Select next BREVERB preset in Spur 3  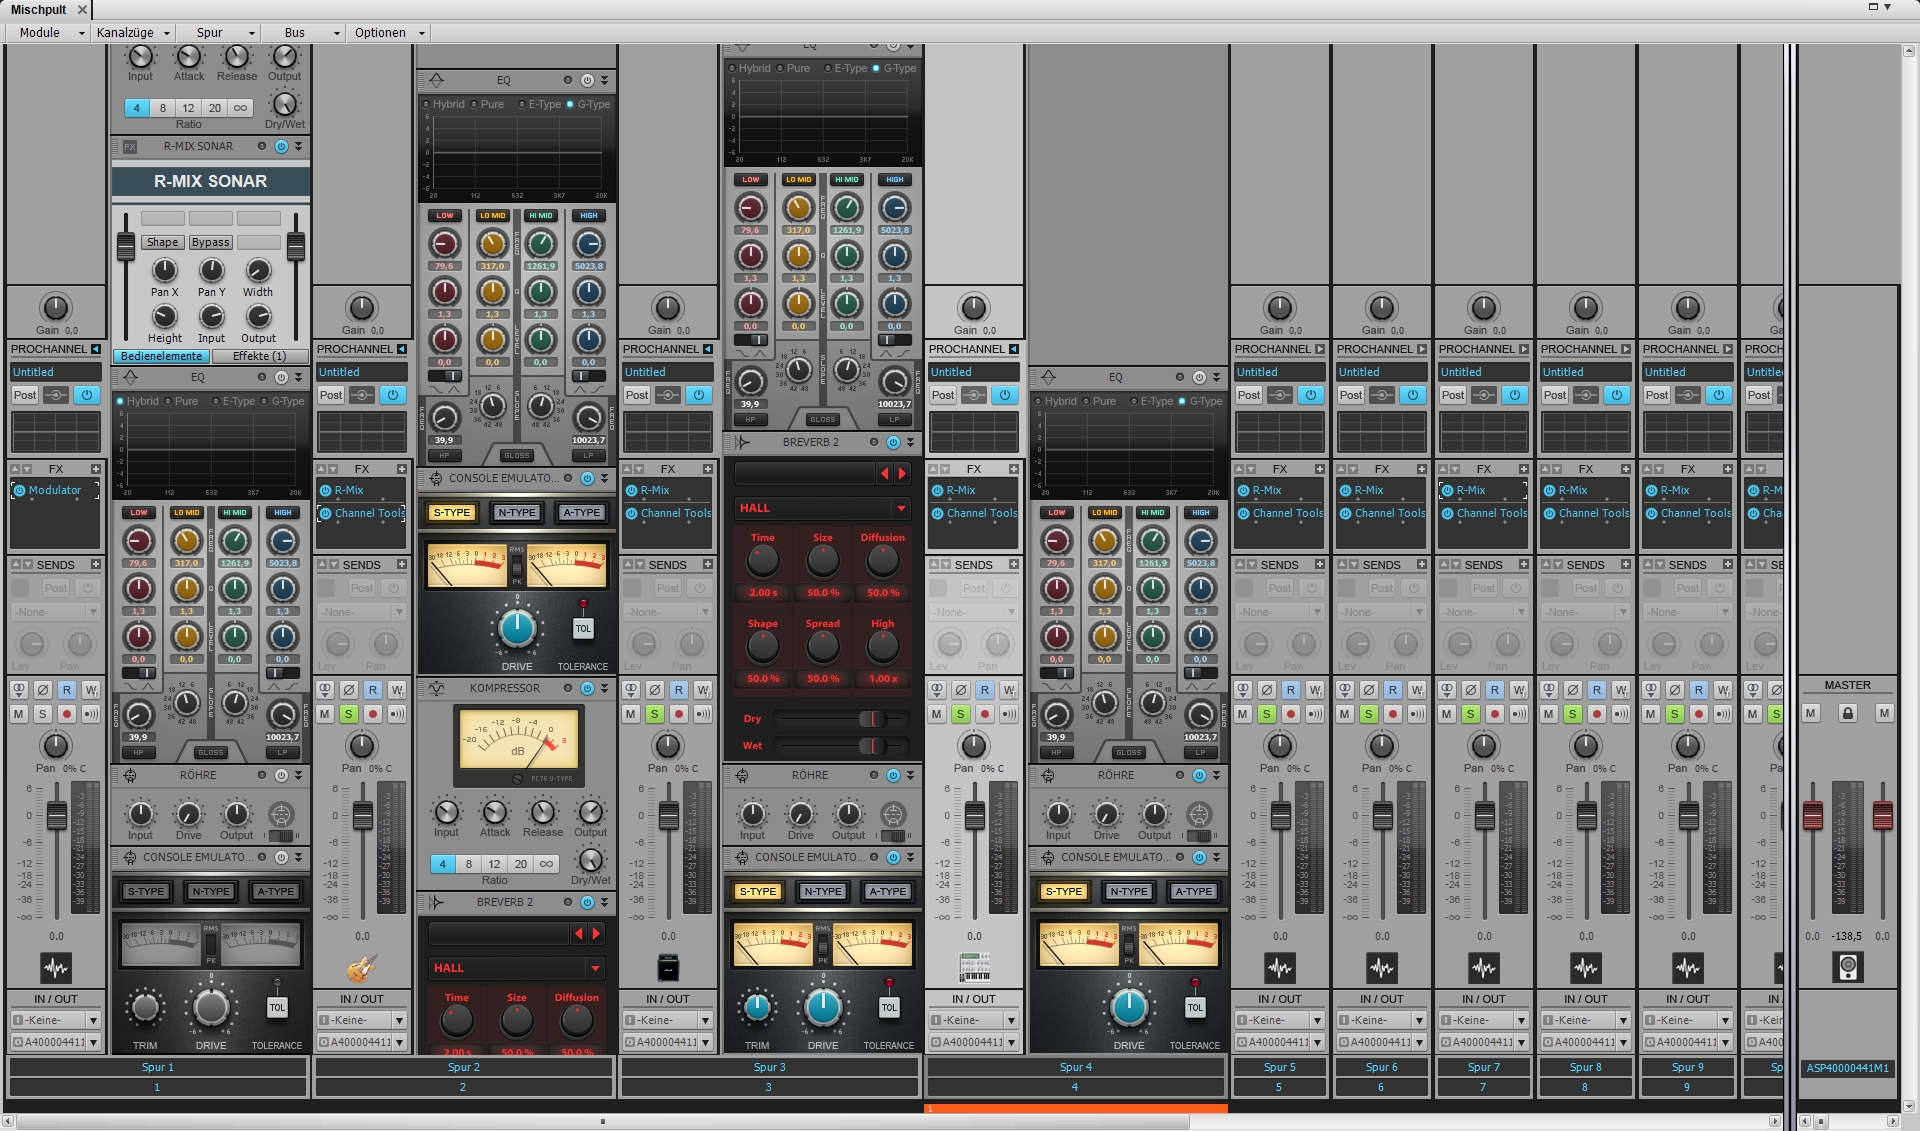tap(902, 474)
